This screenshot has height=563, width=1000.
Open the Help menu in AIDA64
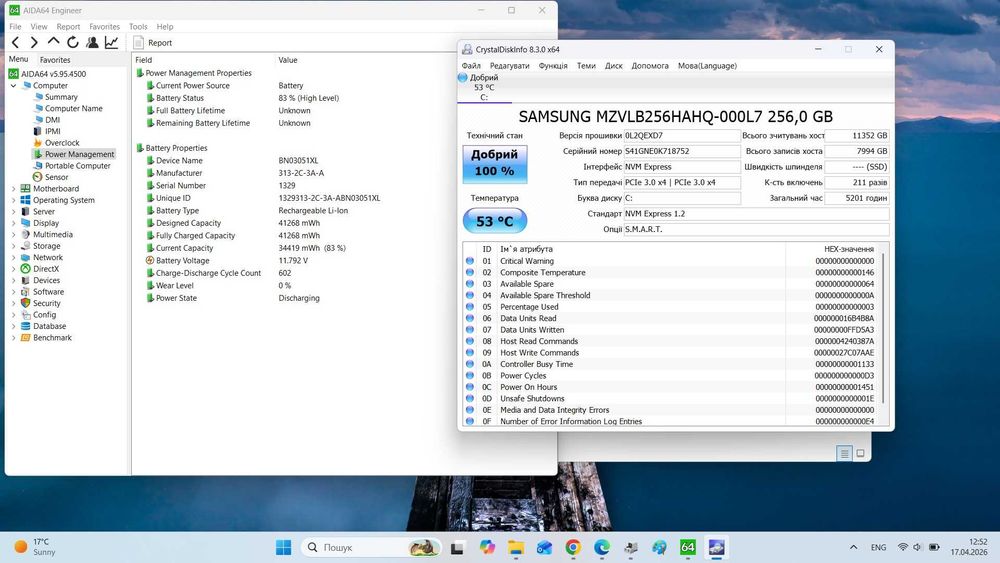165,27
